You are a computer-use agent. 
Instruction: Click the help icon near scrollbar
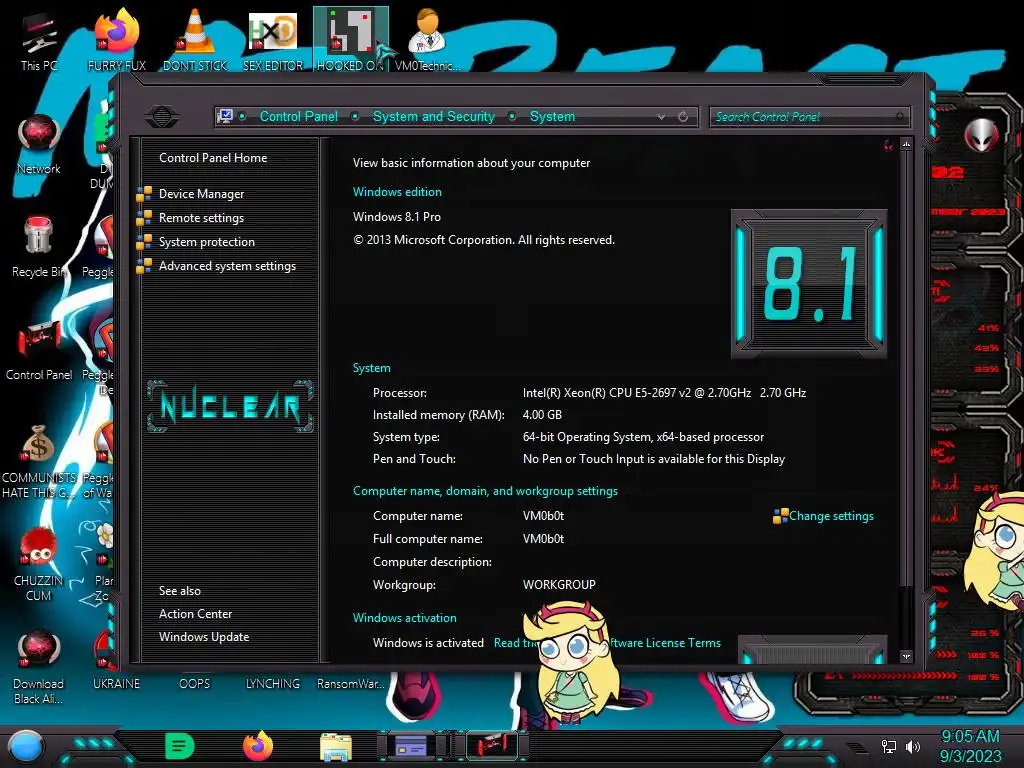coord(888,146)
